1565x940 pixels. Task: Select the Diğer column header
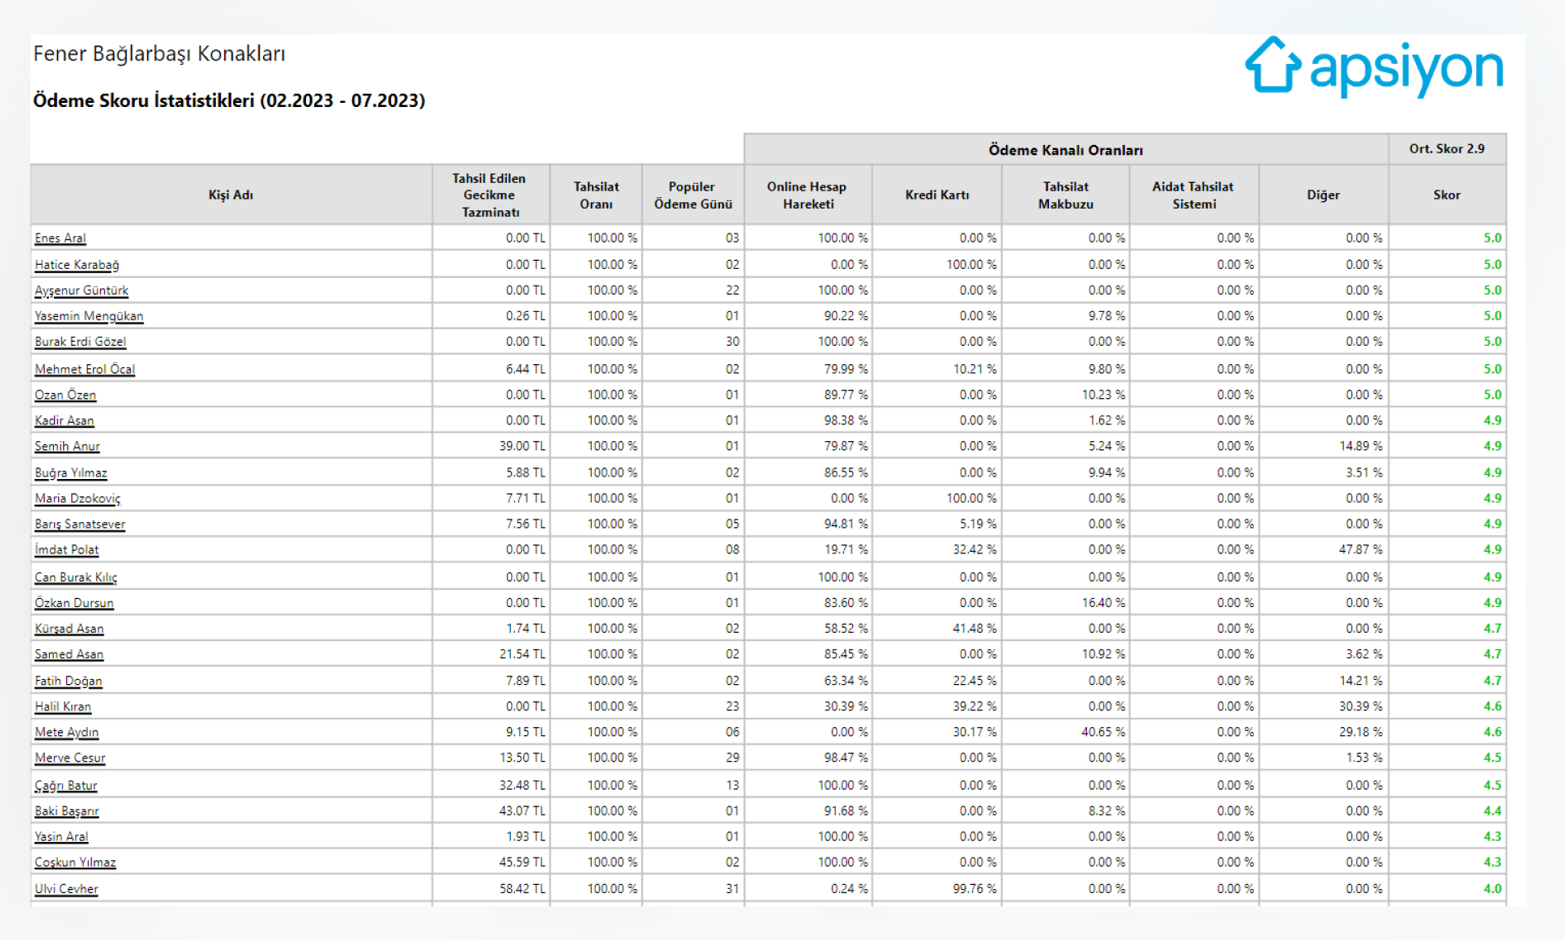pos(1323,195)
